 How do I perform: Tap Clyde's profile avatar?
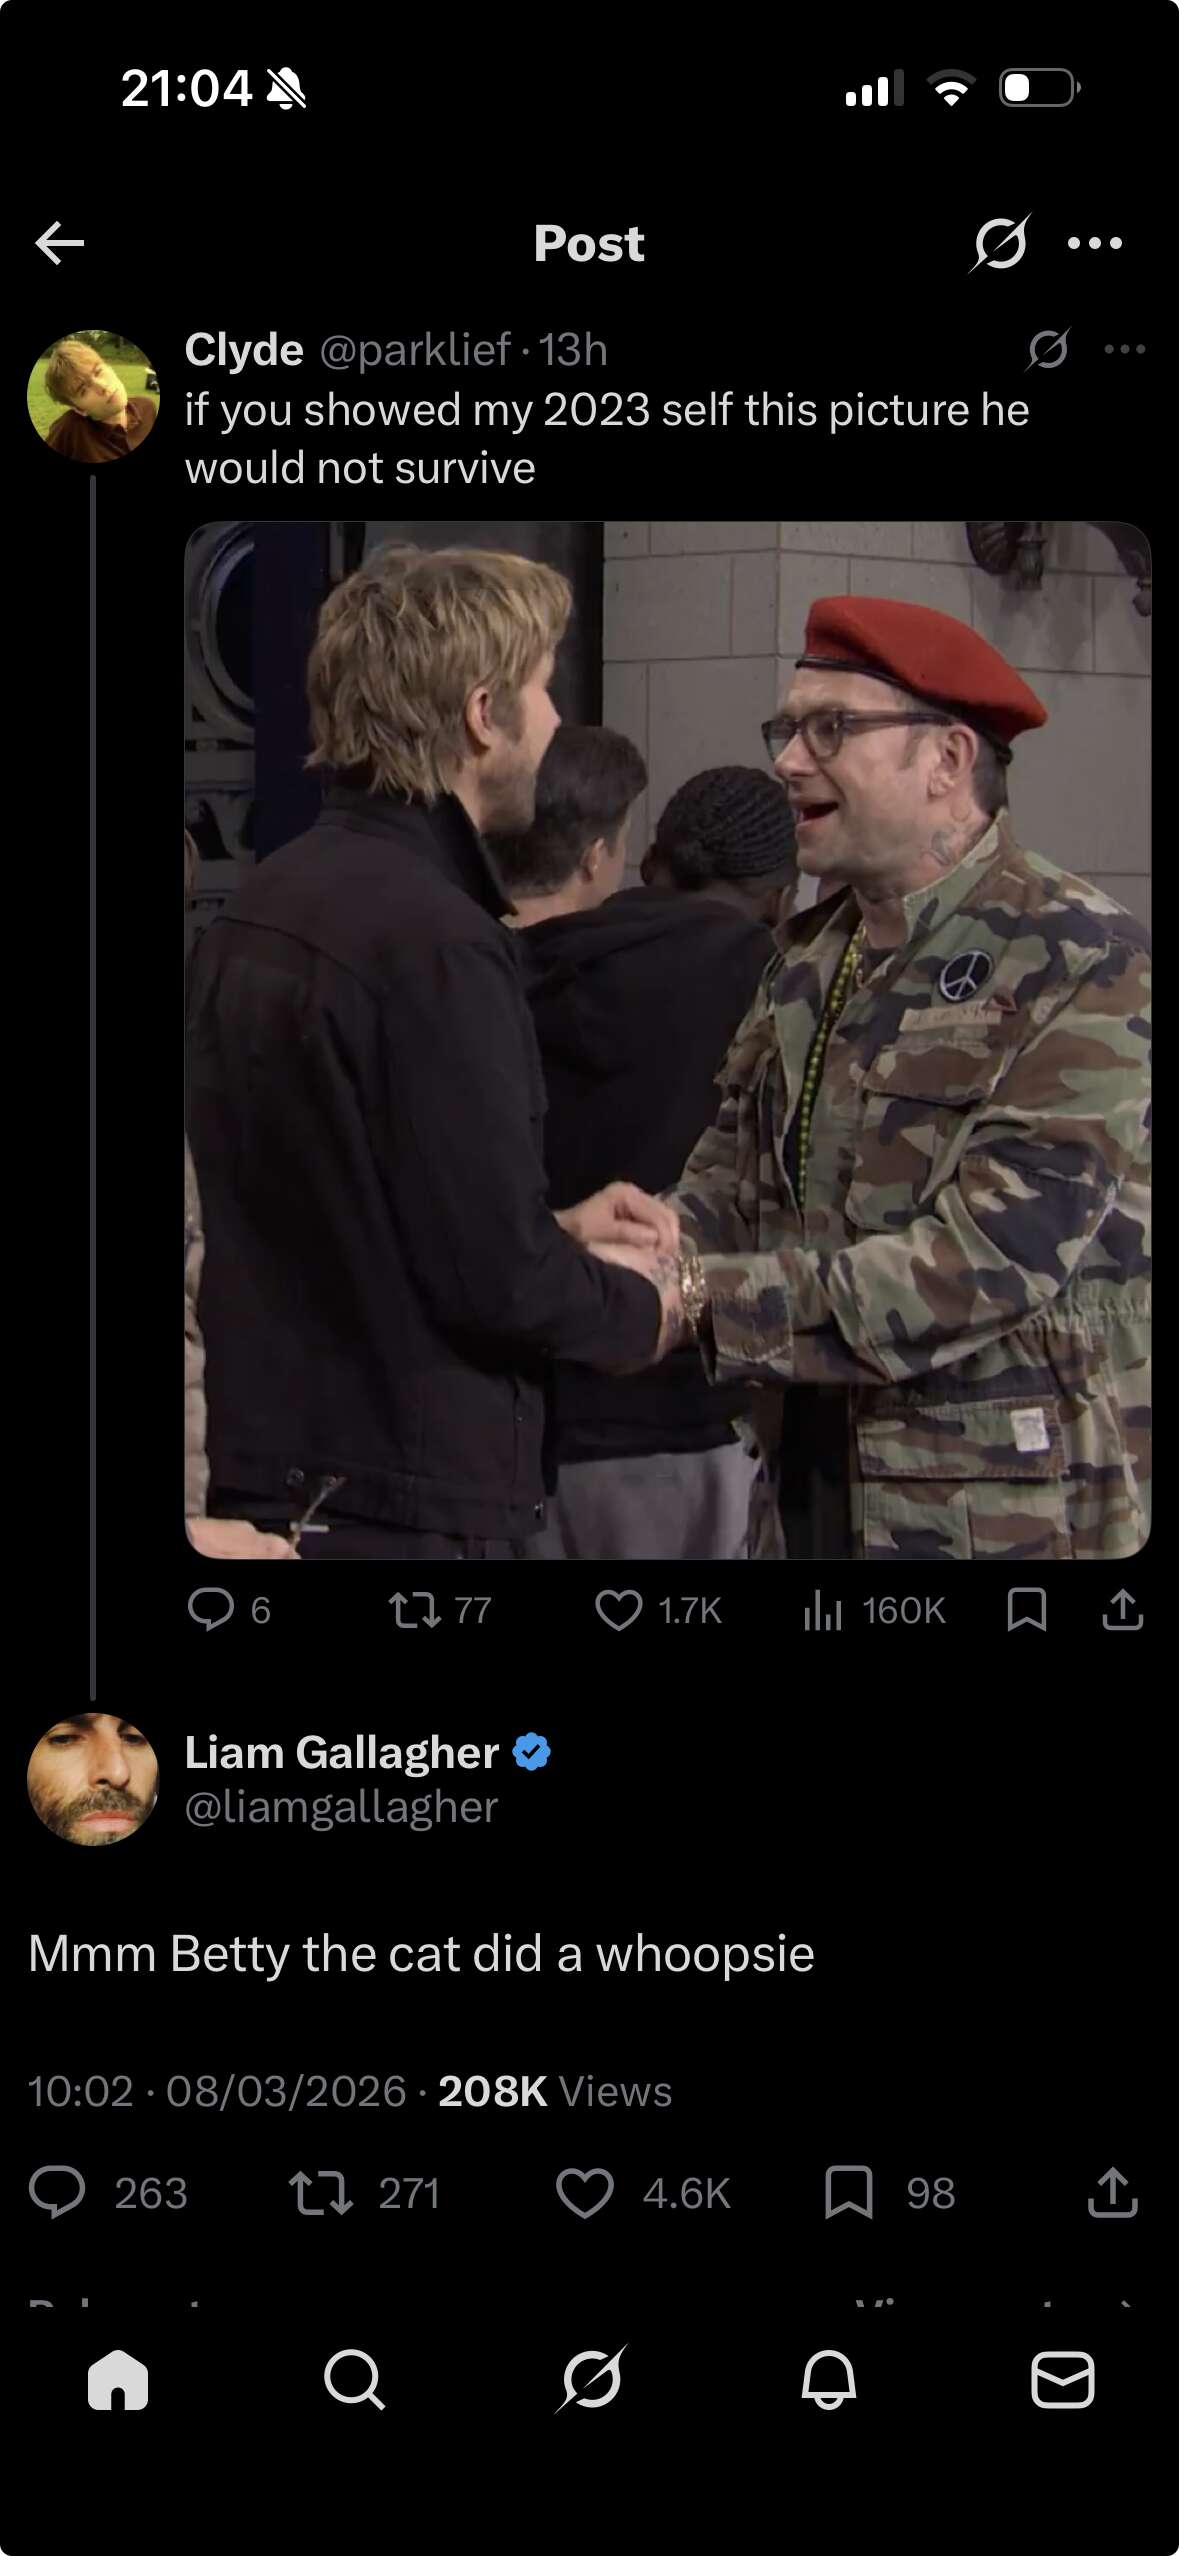(93, 396)
